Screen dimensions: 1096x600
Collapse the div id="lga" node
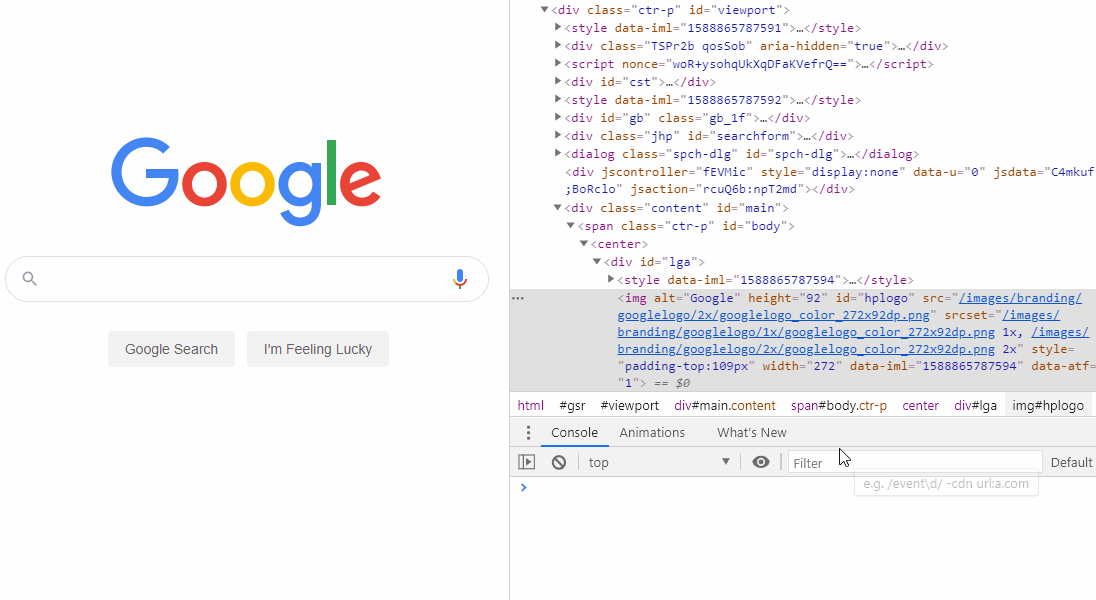[597, 262]
